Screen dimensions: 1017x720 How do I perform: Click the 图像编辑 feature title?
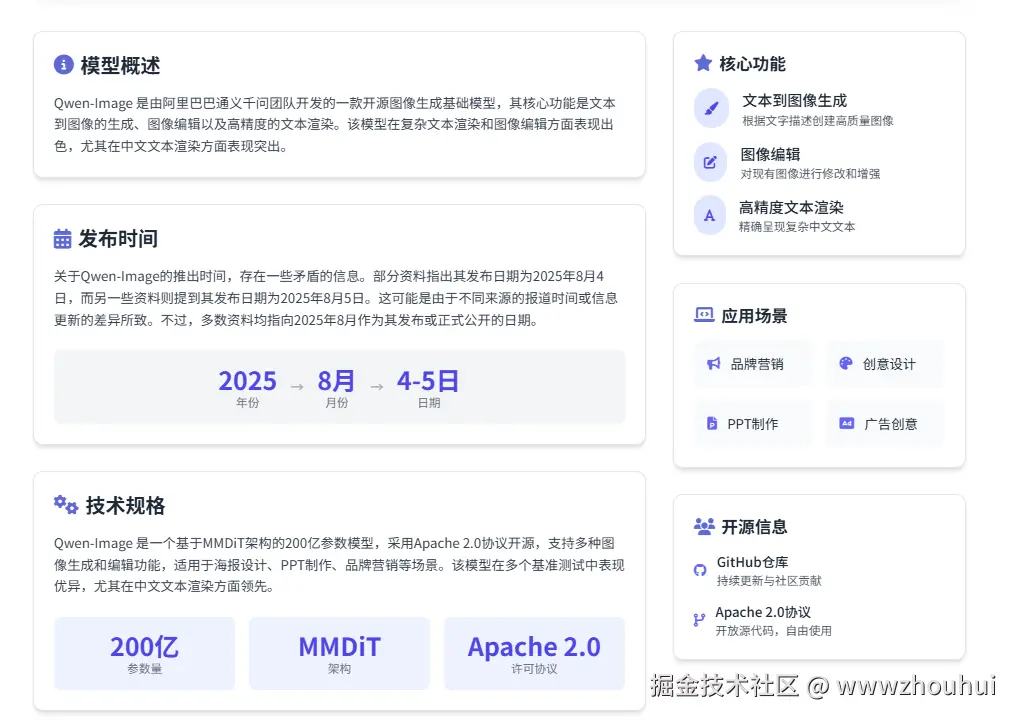point(771,154)
